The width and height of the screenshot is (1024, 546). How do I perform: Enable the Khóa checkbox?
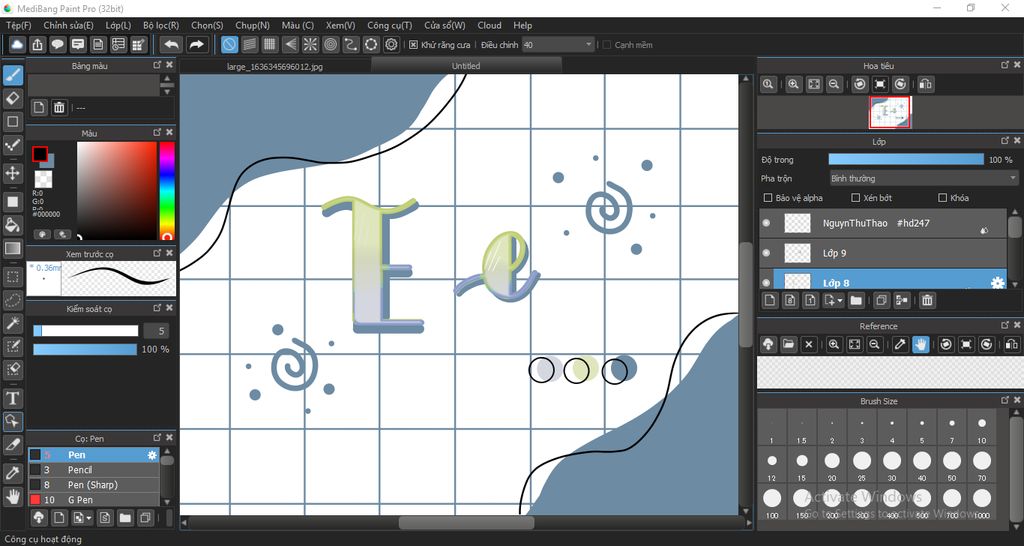[942, 198]
